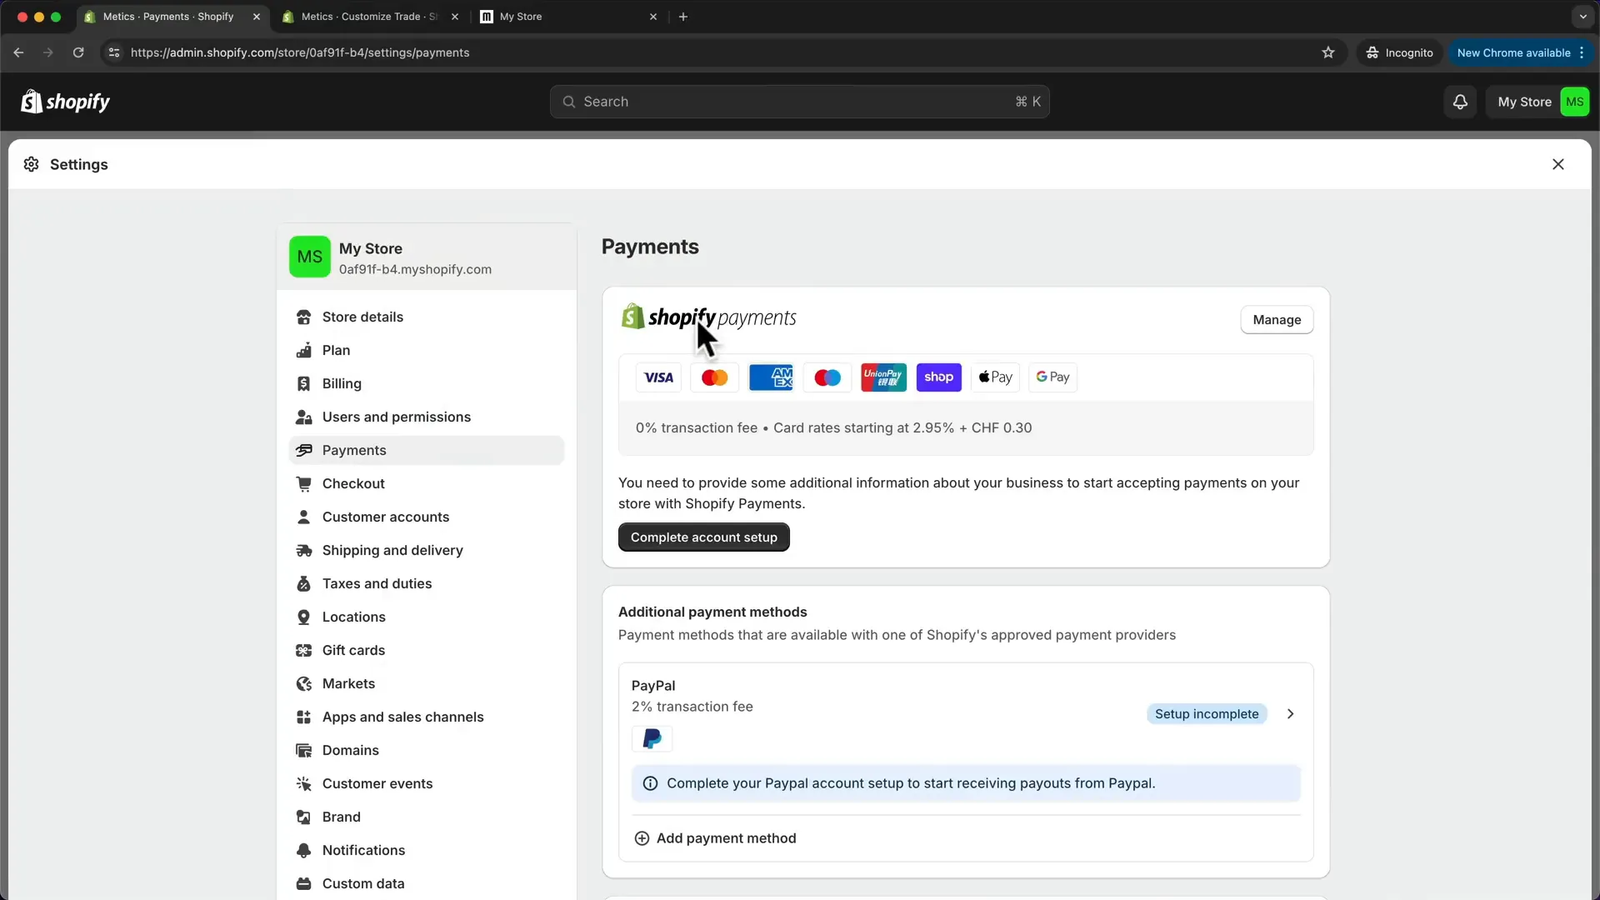Click the Billing receipt icon

coord(304,384)
